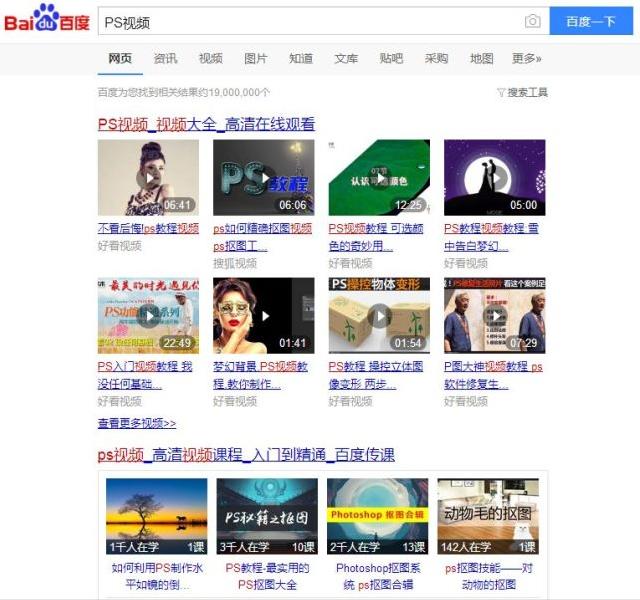Image resolution: width=640 pixels, height=600 pixels.
Task: Play the 06:41 video thumbnail
Action: [x=148, y=178]
